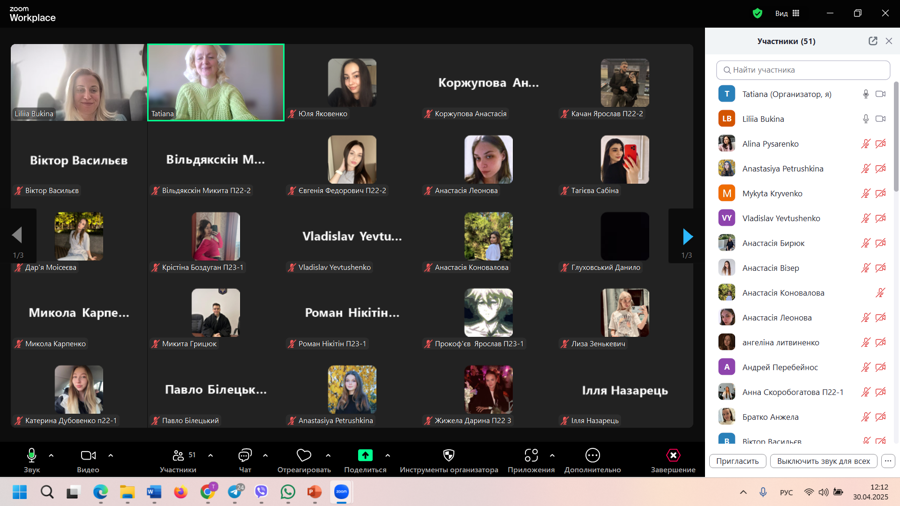Open the Windows Start menu
The width and height of the screenshot is (900, 506).
(x=20, y=492)
